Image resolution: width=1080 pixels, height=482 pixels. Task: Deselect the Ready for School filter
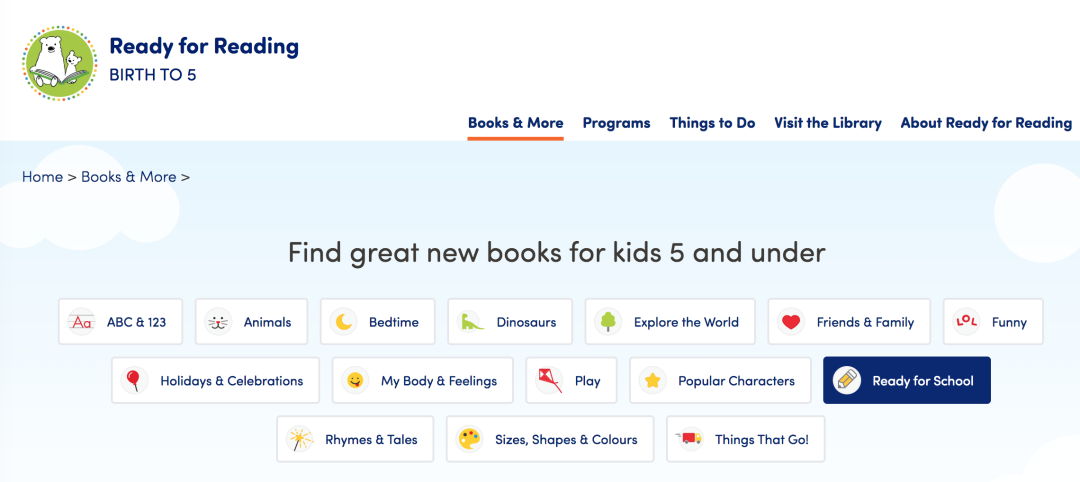(x=906, y=380)
